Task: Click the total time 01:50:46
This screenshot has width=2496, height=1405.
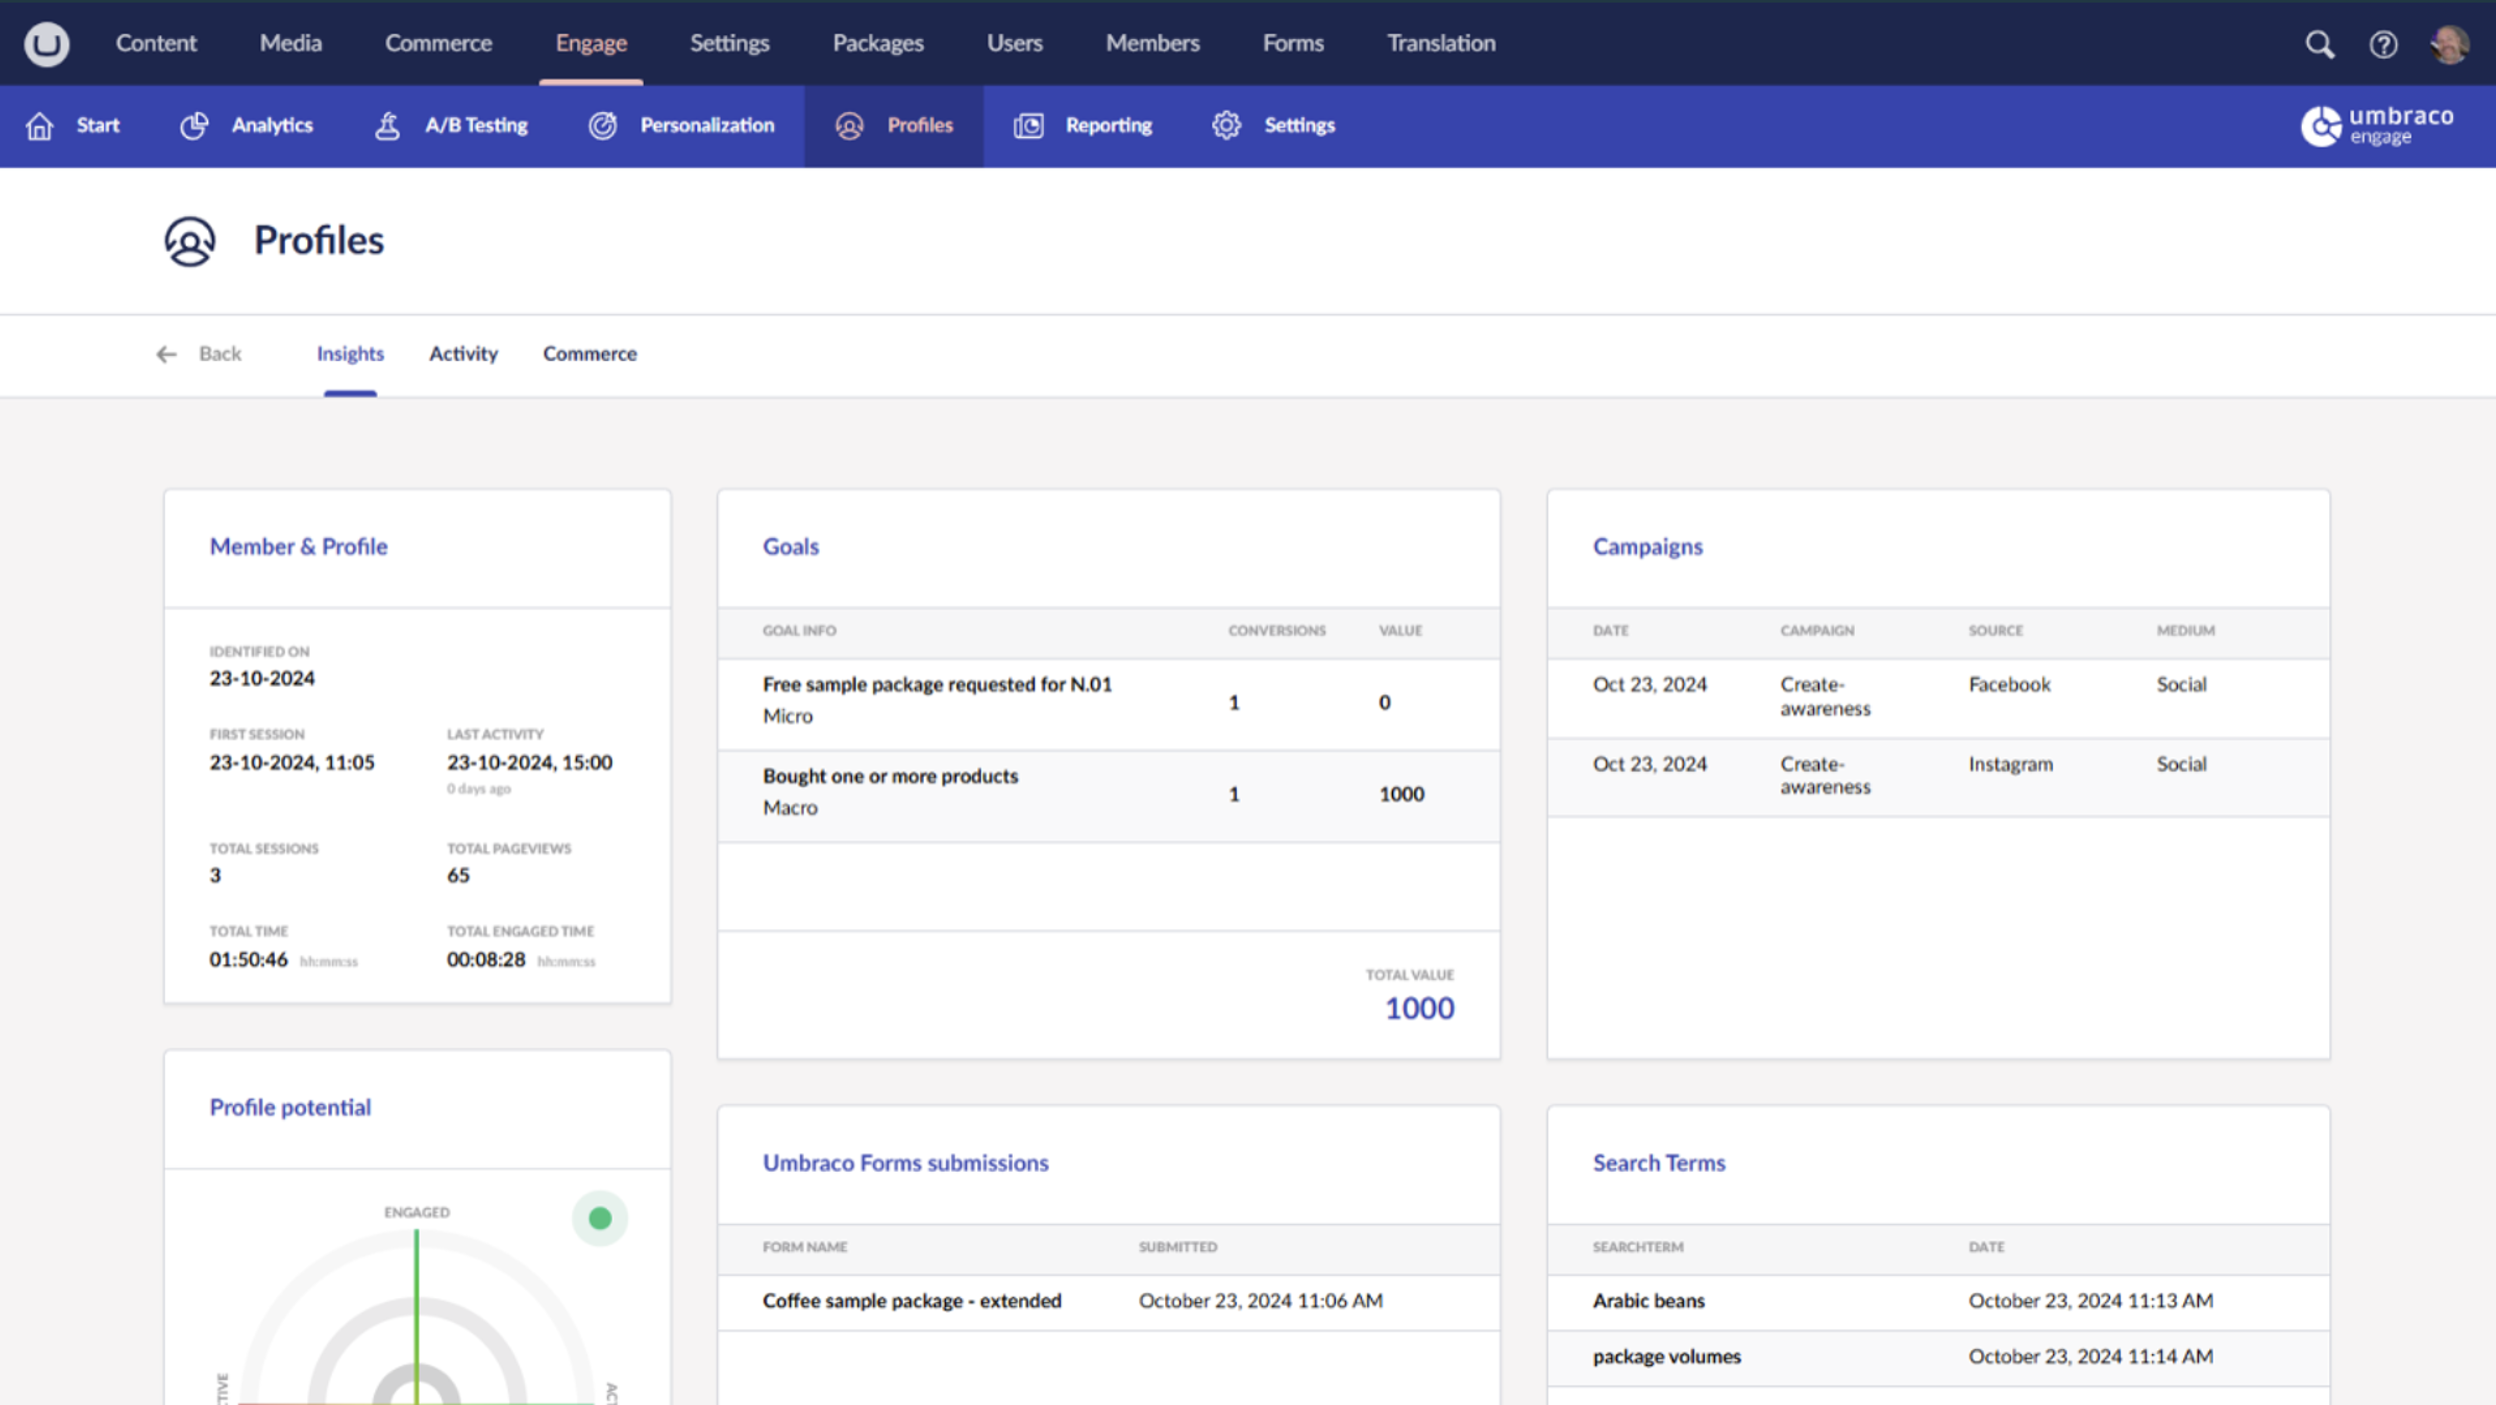Action: coord(248,960)
